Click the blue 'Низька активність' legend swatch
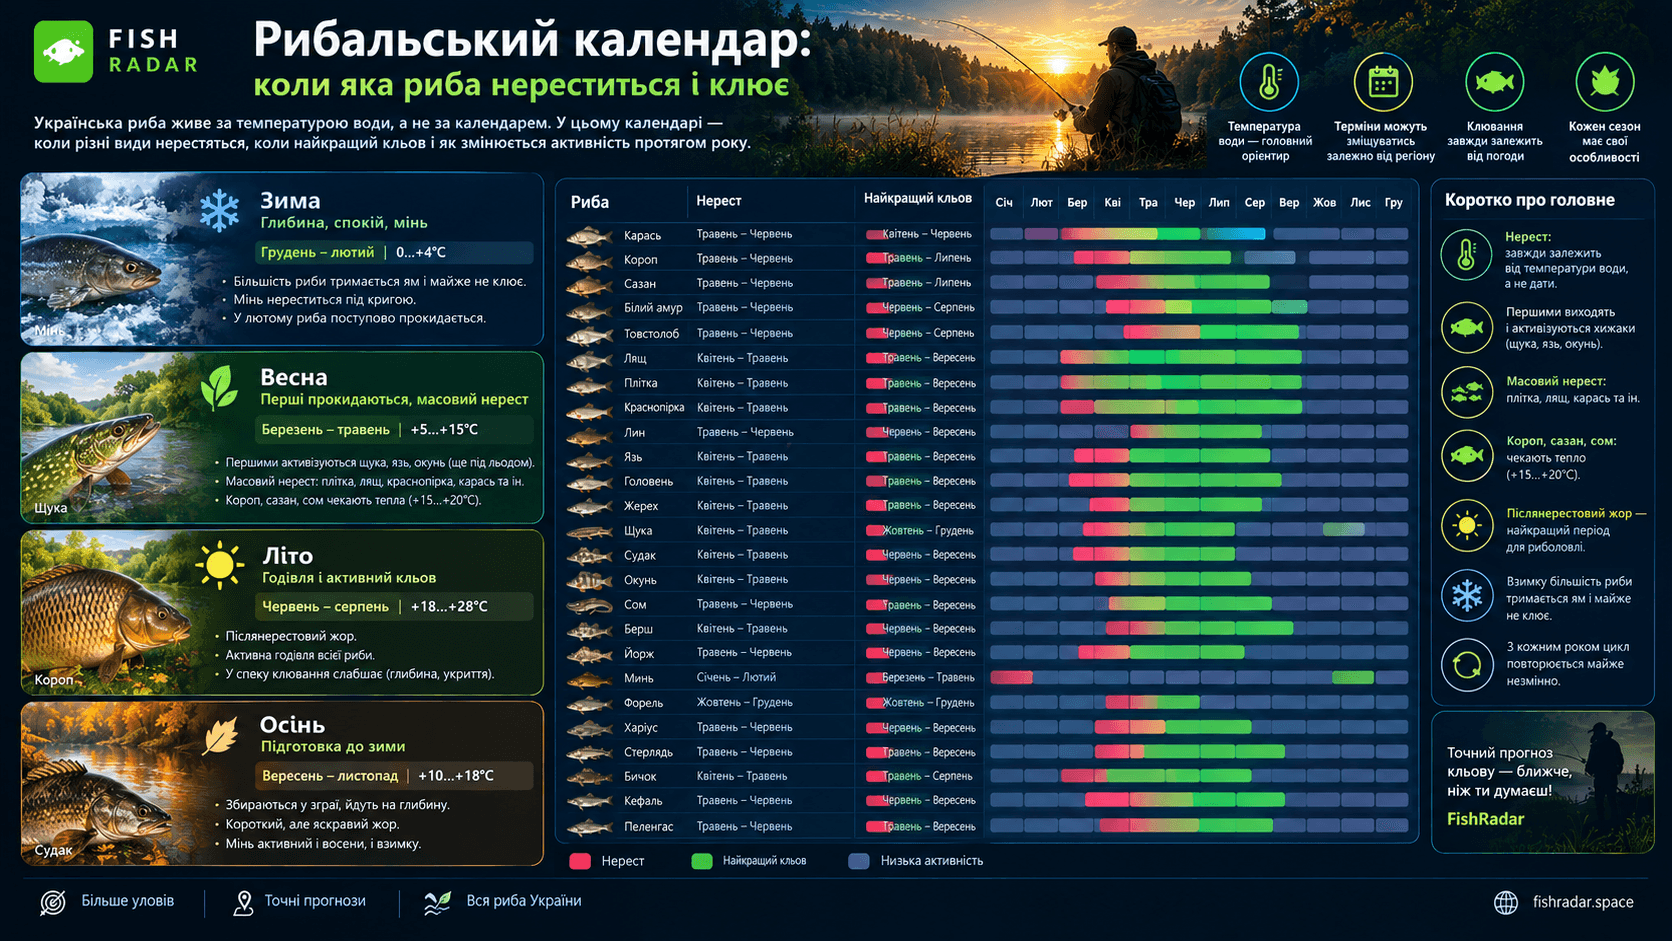 tap(859, 861)
